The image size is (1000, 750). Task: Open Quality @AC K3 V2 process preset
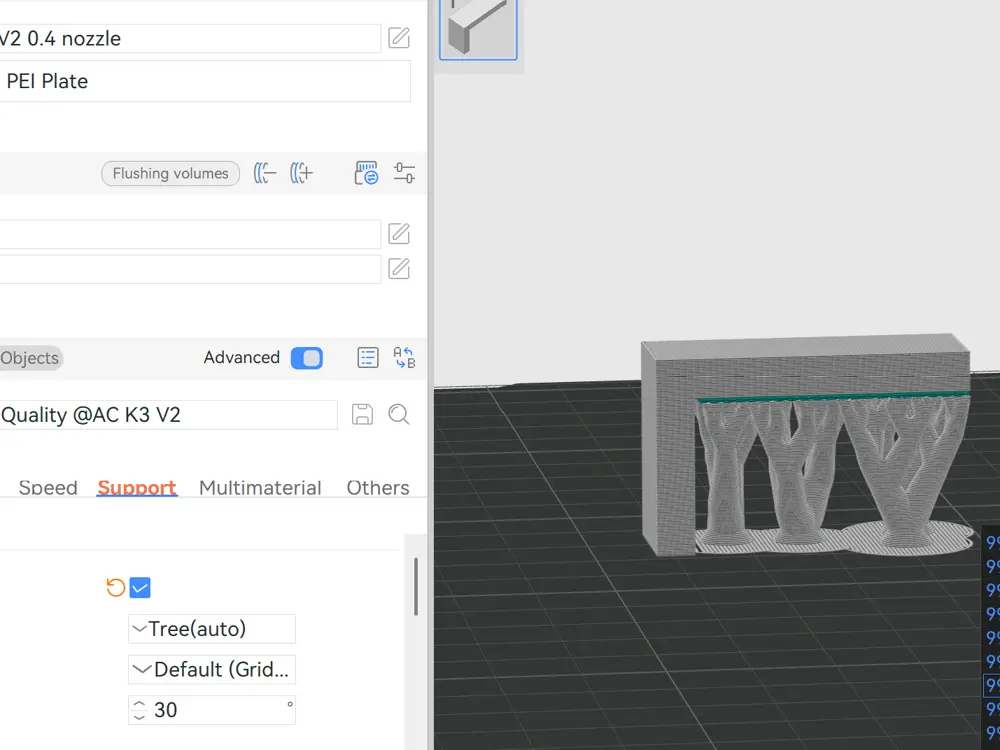[x=168, y=415]
